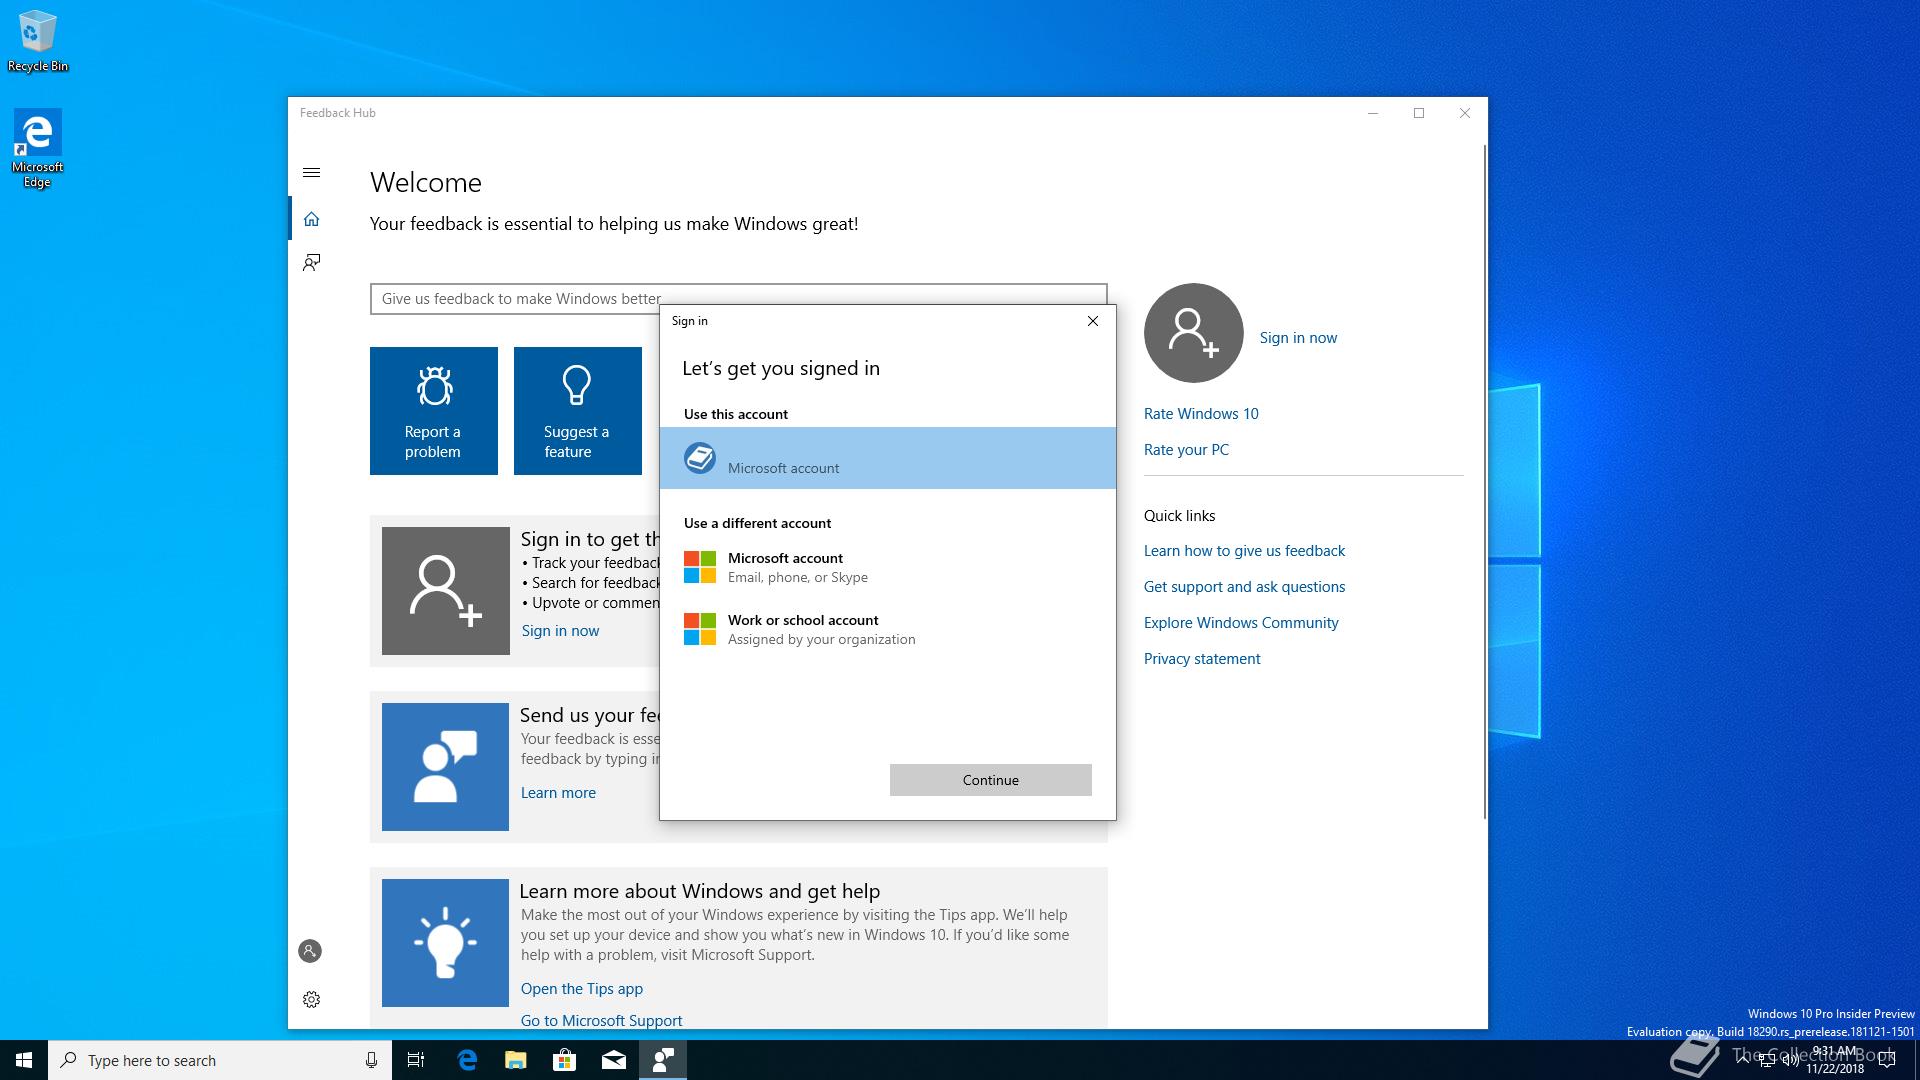Click the feedback search input field
This screenshot has height=1080, width=1920.
(x=739, y=299)
